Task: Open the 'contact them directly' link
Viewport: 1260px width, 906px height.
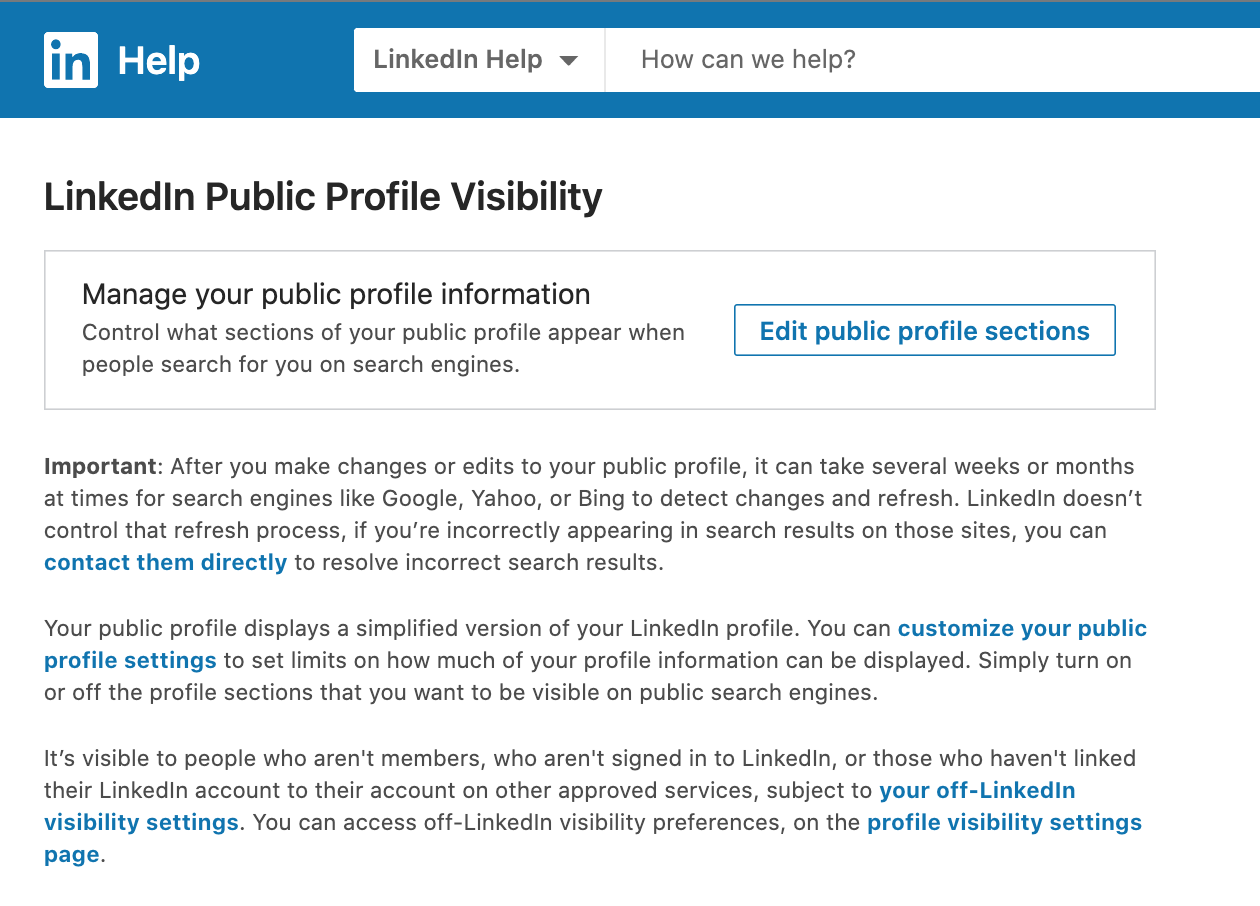Action: 166,562
